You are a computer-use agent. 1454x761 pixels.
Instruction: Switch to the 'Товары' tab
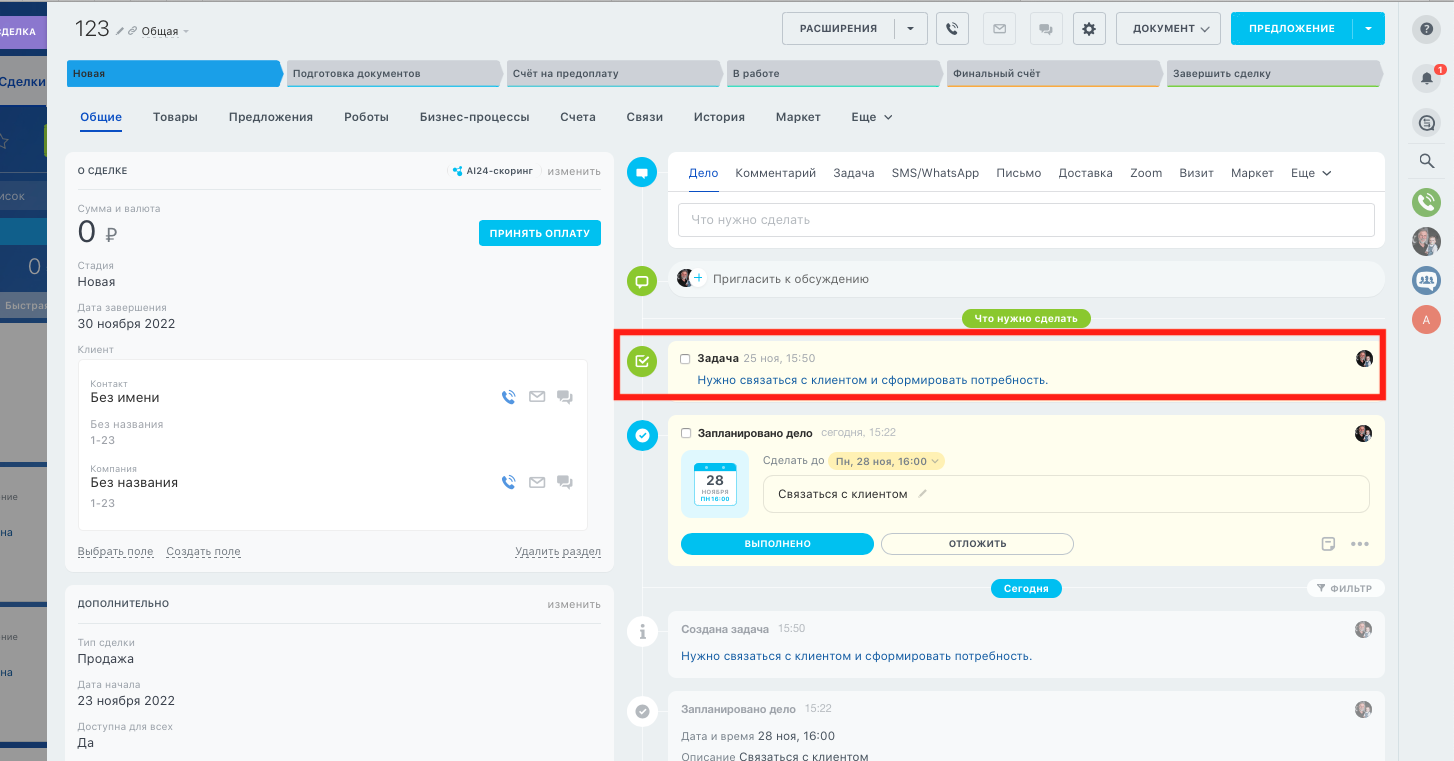tap(175, 117)
